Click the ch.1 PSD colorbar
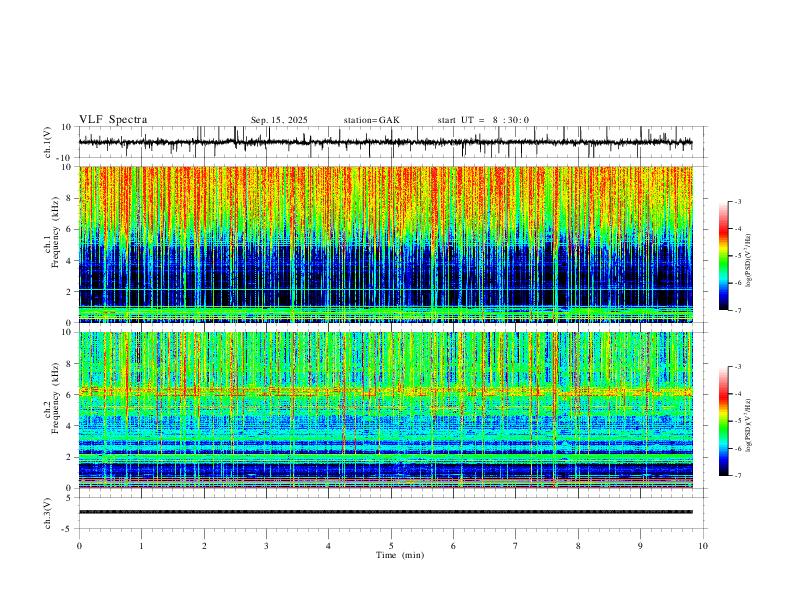The height and width of the screenshot is (612, 792). click(x=724, y=256)
